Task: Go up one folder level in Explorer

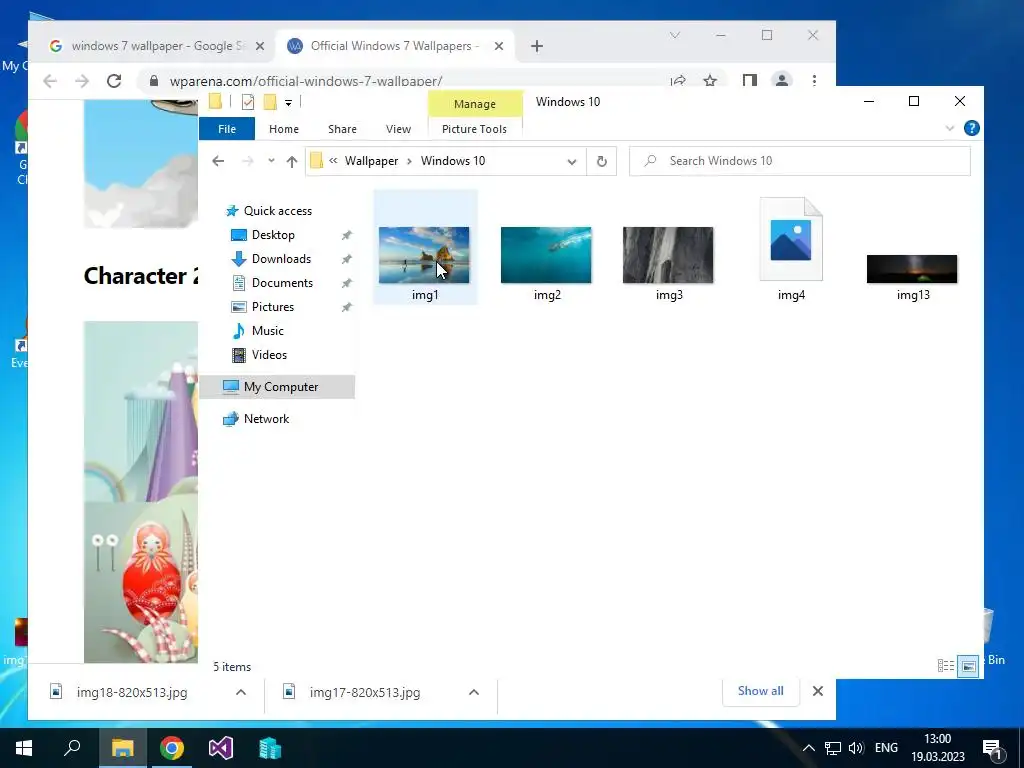Action: coord(292,161)
